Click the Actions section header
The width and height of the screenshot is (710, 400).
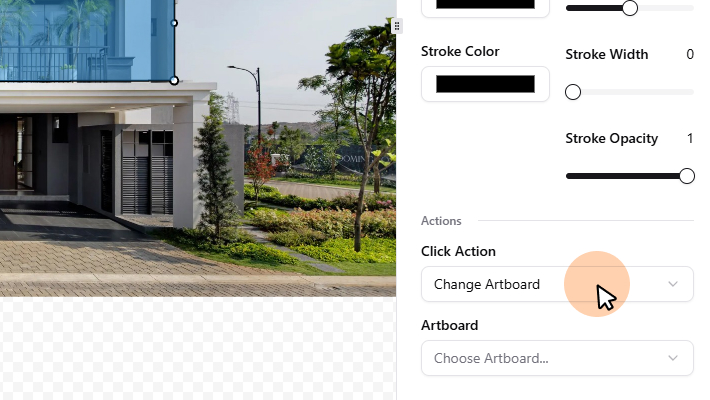441,220
